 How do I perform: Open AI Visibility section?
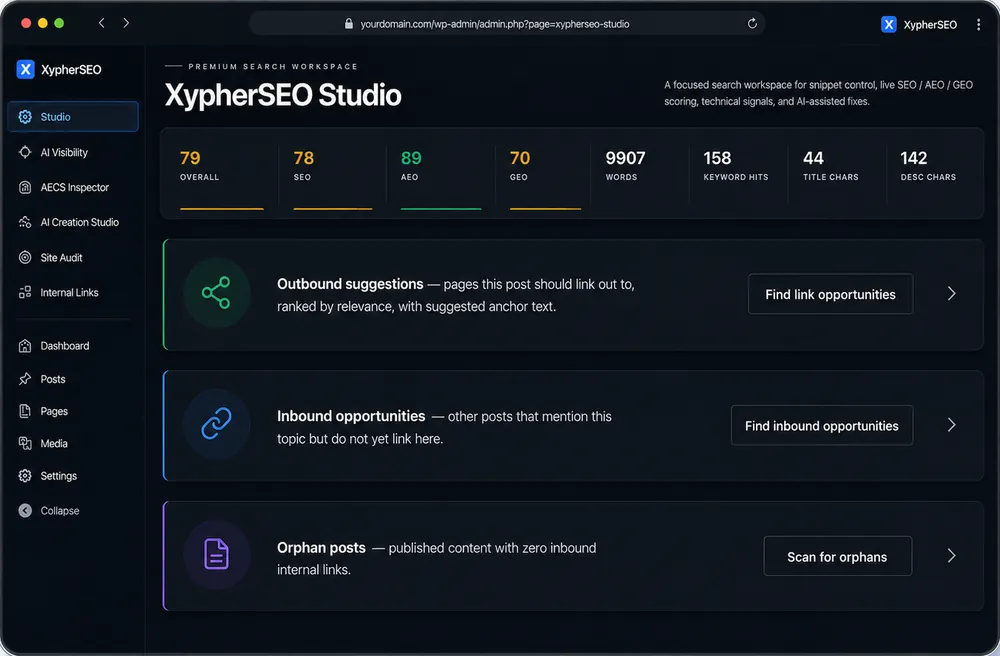pyautogui.click(x=64, y=152)
